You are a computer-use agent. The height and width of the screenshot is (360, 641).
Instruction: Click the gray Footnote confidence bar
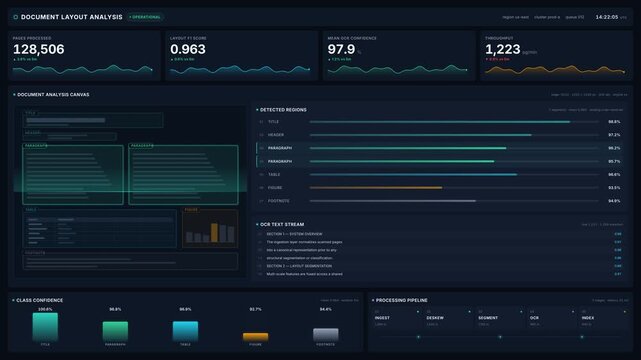tap(393, 201)
